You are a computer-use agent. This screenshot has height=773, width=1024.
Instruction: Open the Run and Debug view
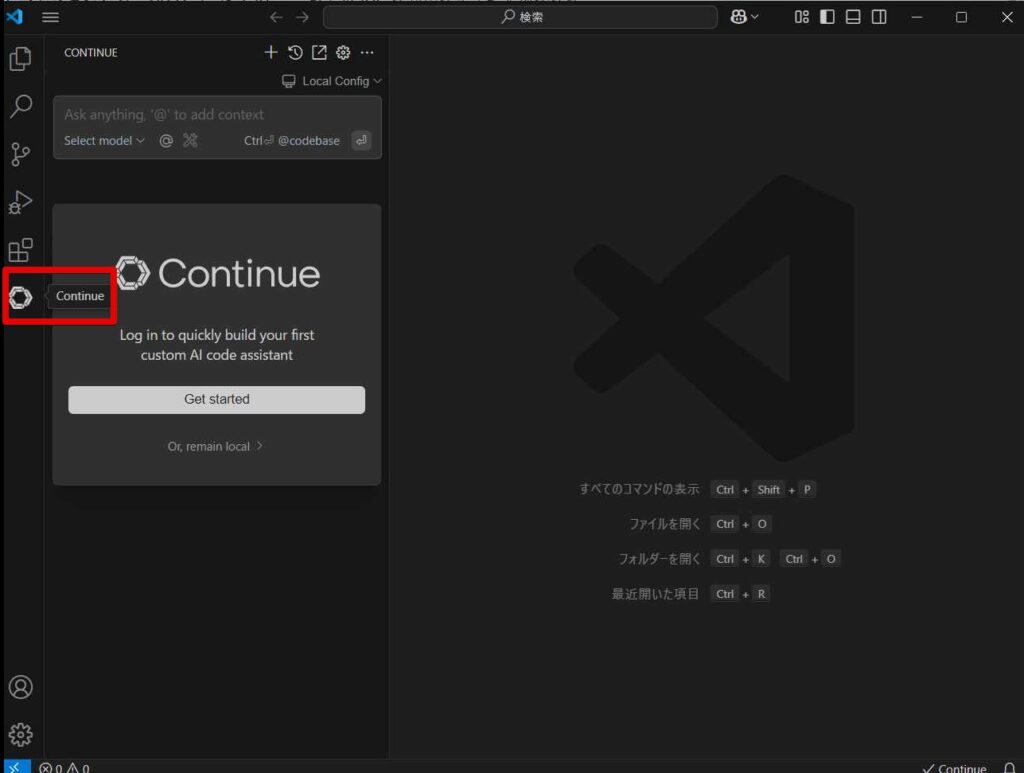[x=20, y=202]
